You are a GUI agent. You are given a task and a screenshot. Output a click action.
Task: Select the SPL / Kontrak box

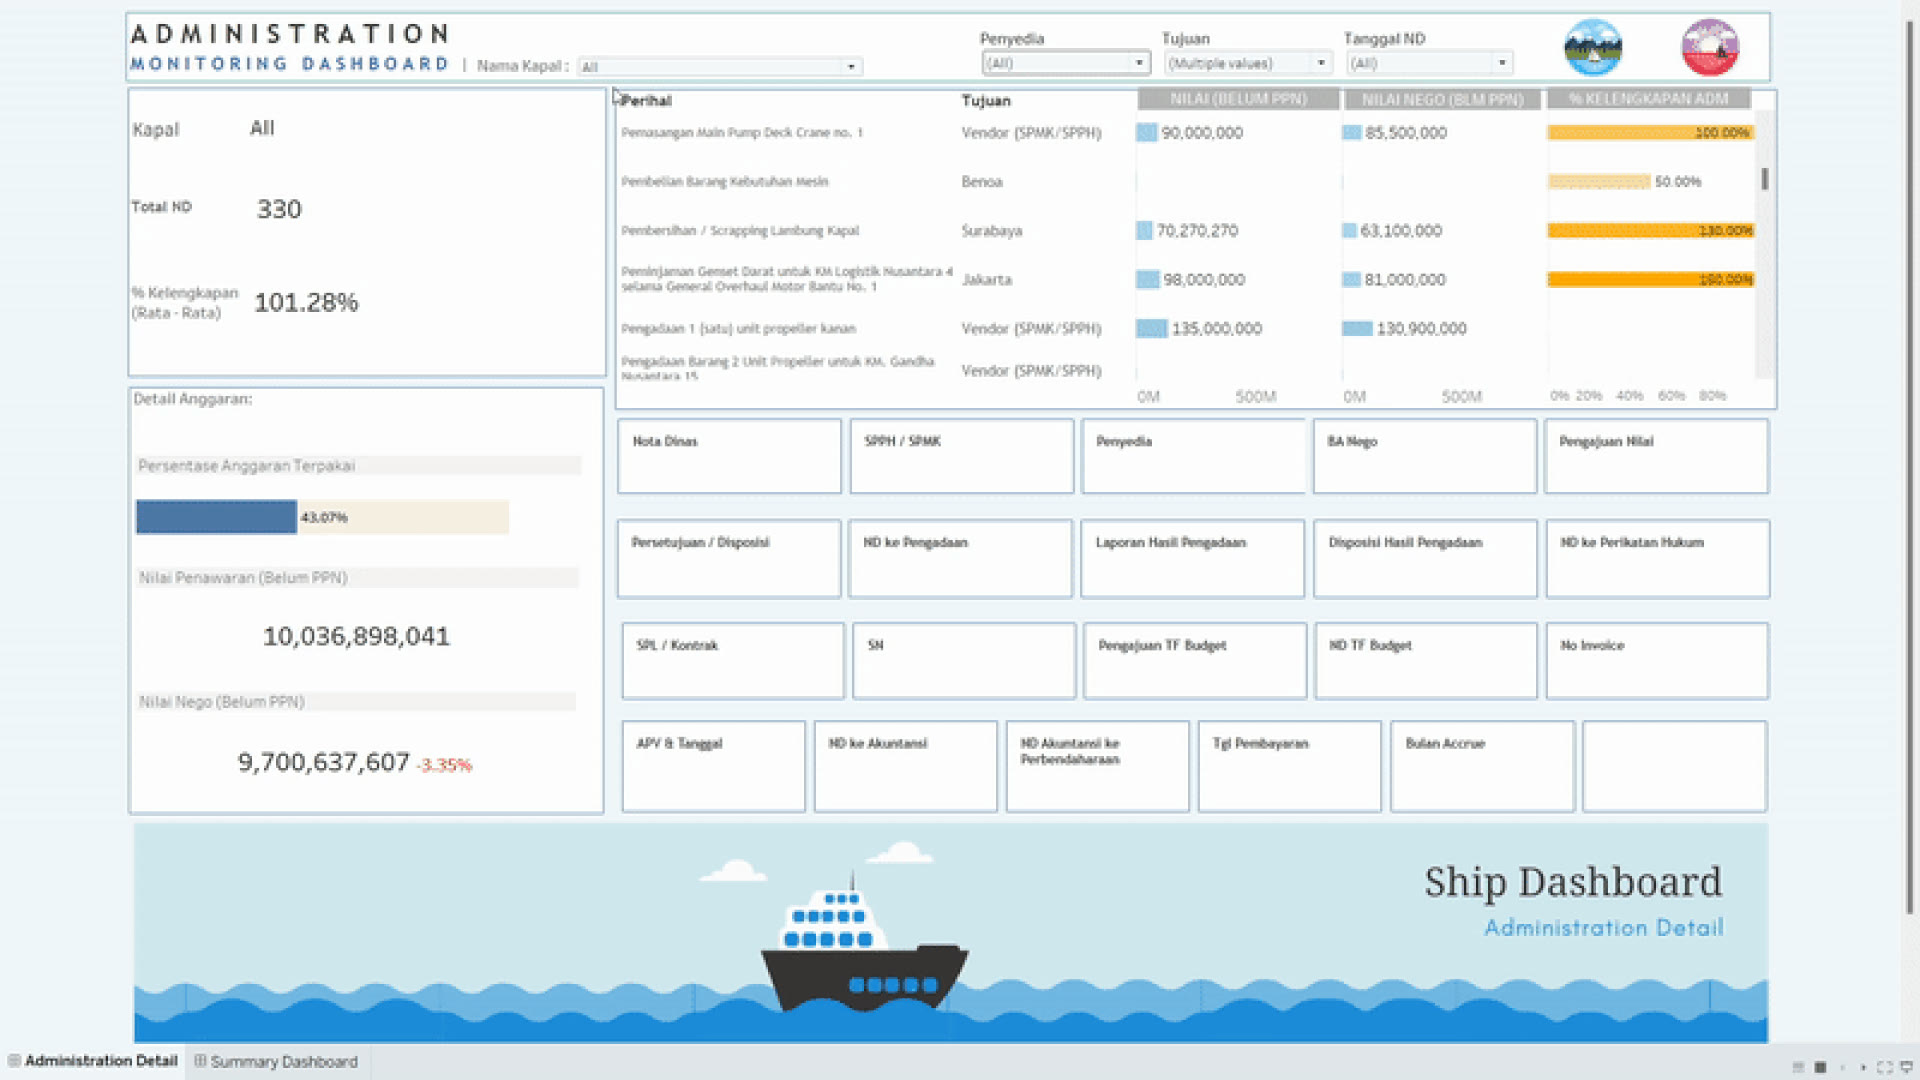pos(733,660)
